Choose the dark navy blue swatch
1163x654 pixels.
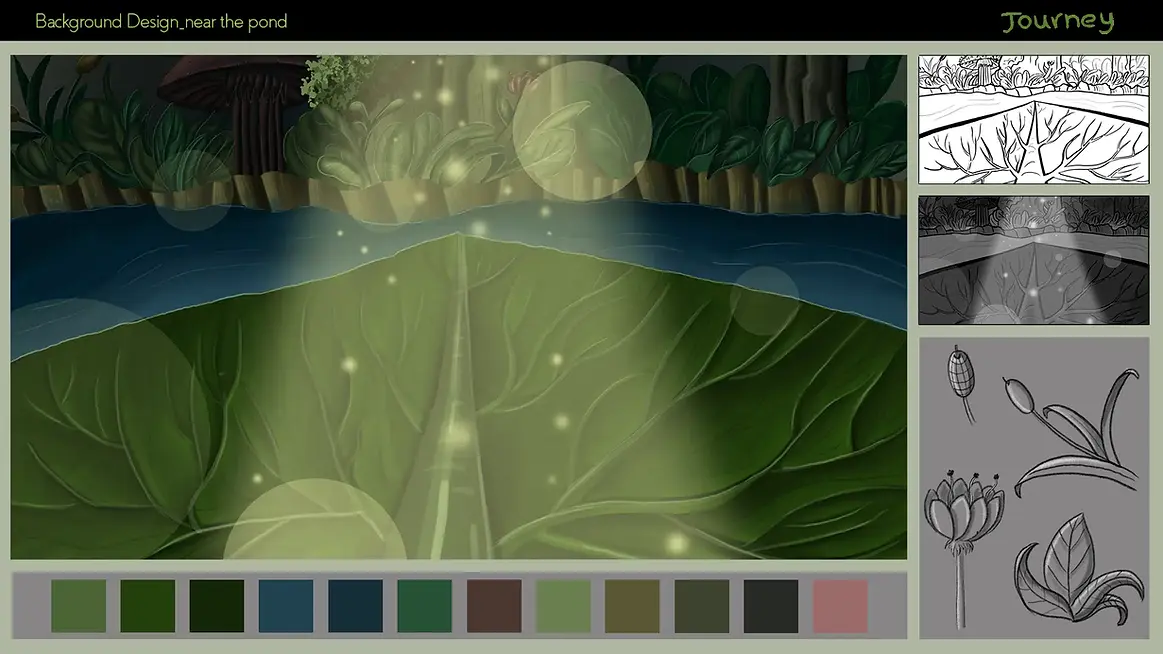[355, 606]
